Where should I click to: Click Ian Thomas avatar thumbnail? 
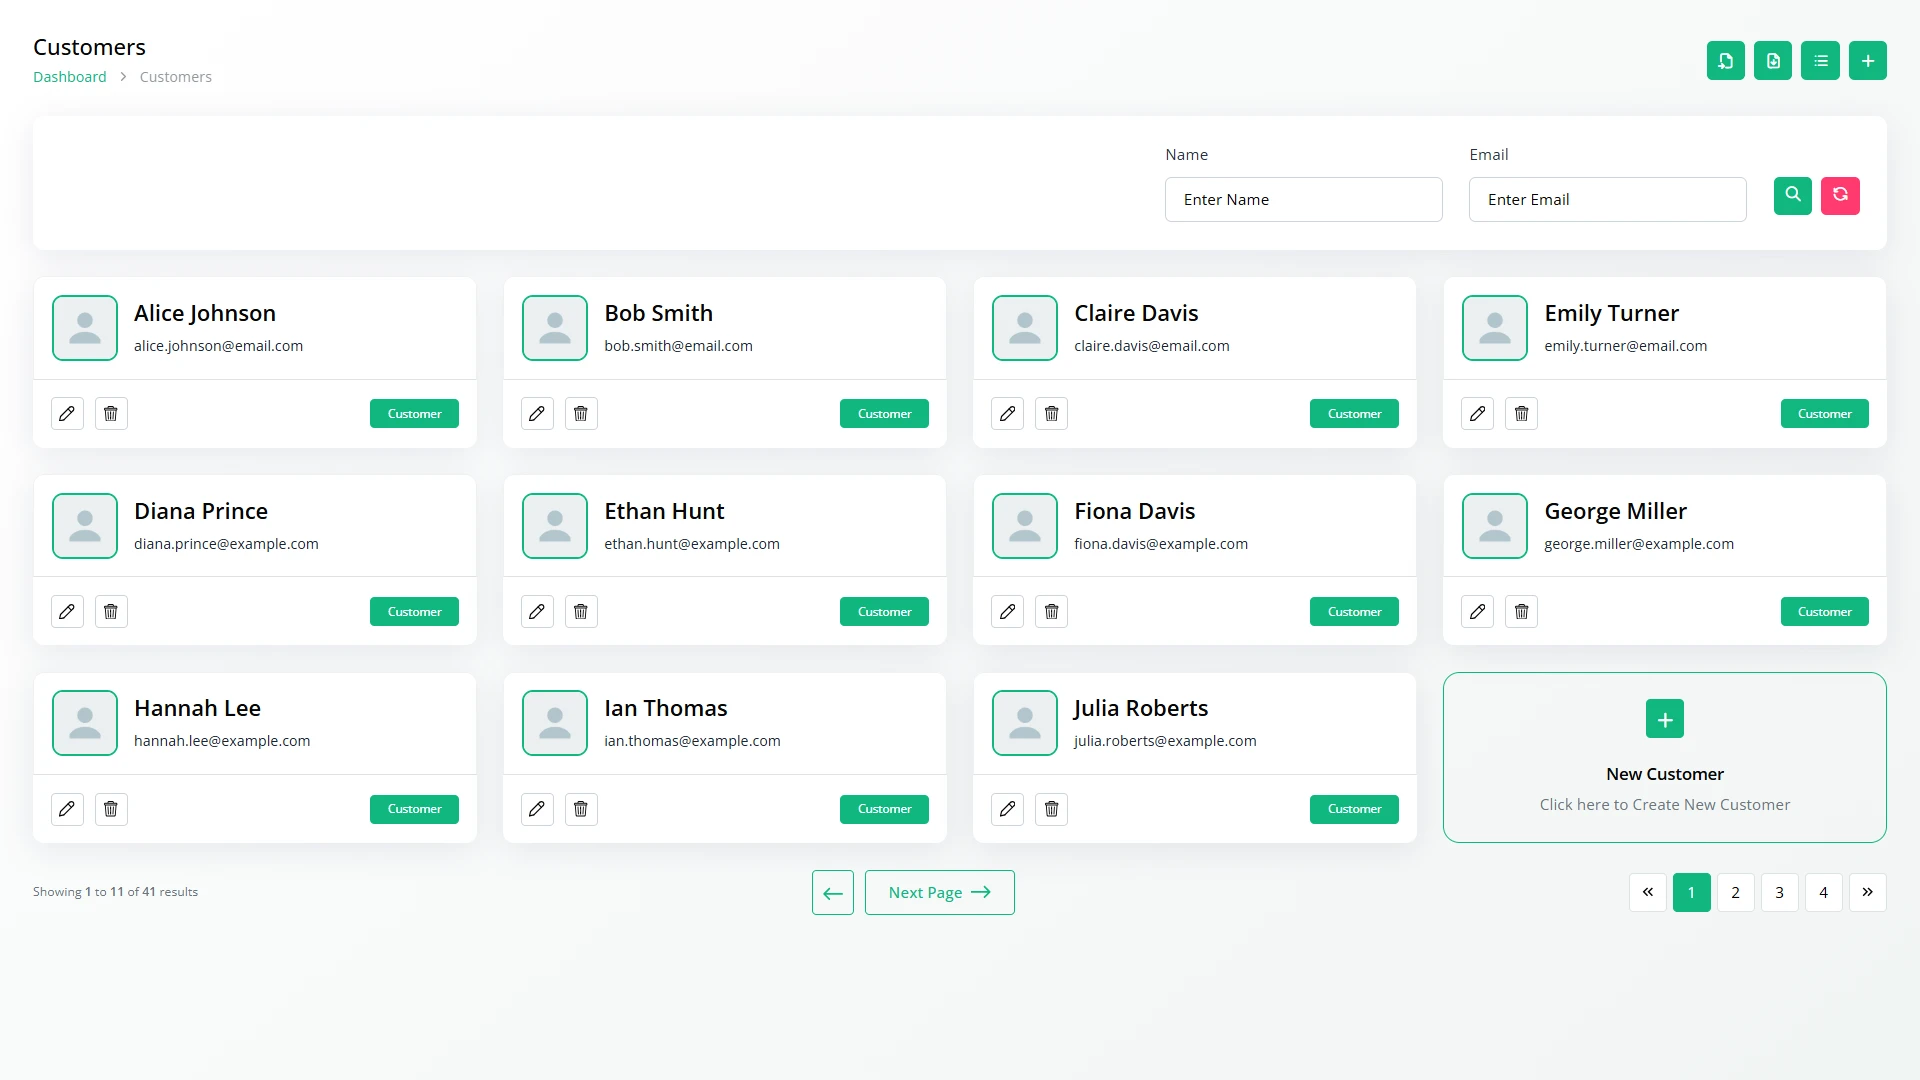click(554, 723)
